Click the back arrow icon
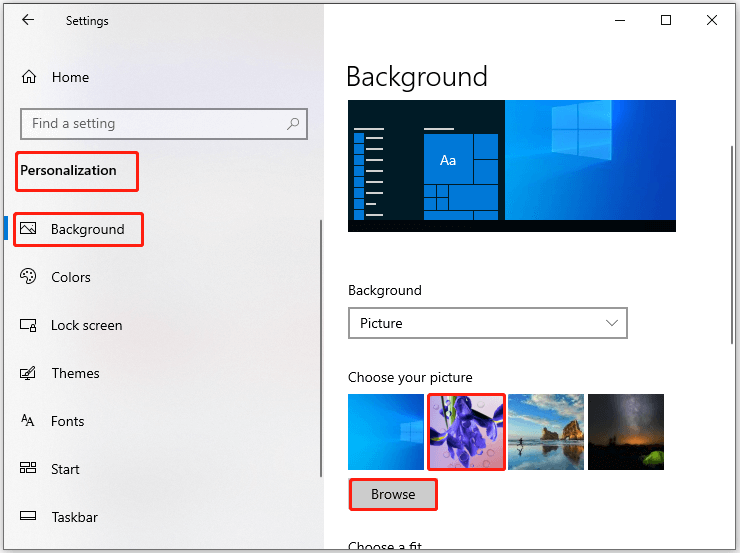Screen dimensions: 740x553 pyautogui.click(x=28, y=20)
